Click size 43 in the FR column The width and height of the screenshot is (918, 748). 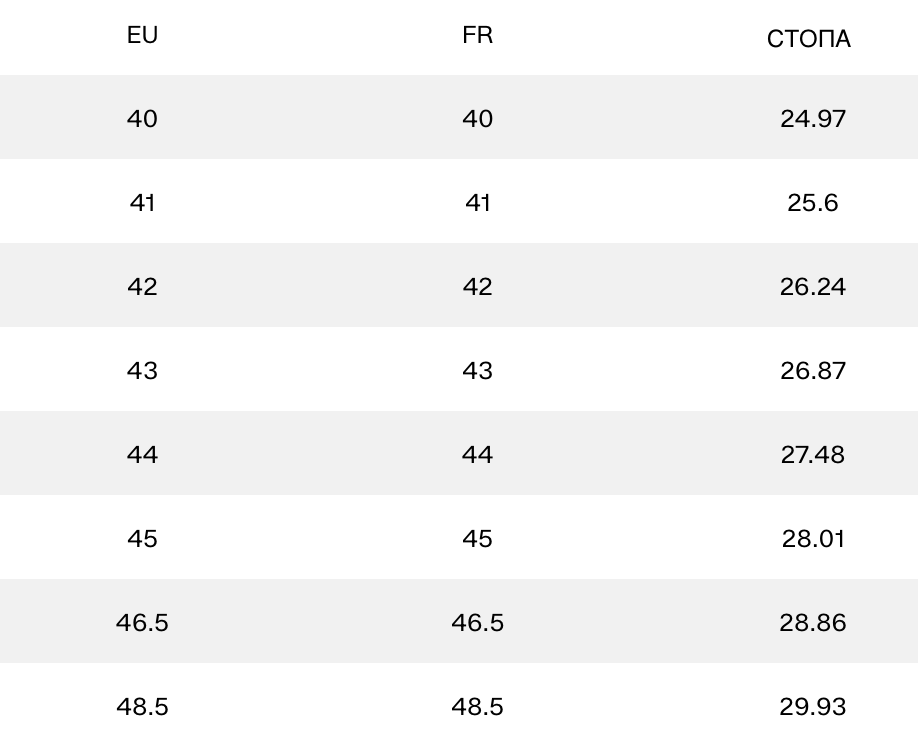(x=477, y=371)
